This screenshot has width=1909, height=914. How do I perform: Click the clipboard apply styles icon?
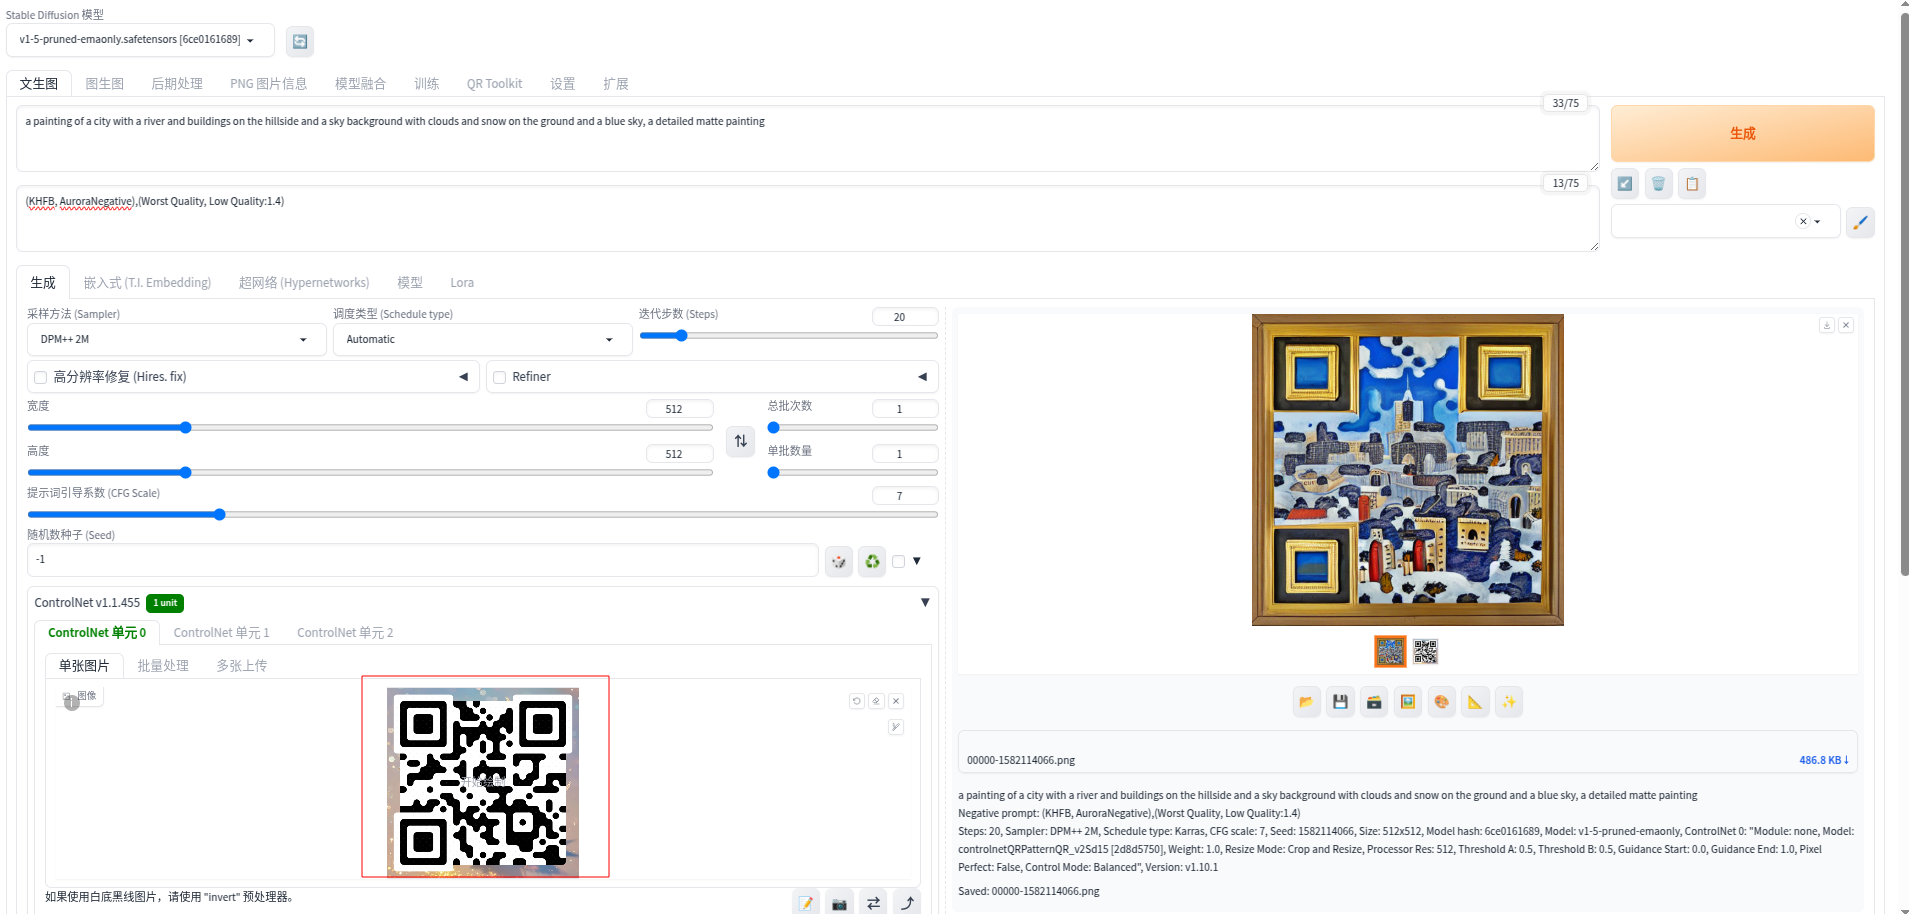(x=1692, y=184)
